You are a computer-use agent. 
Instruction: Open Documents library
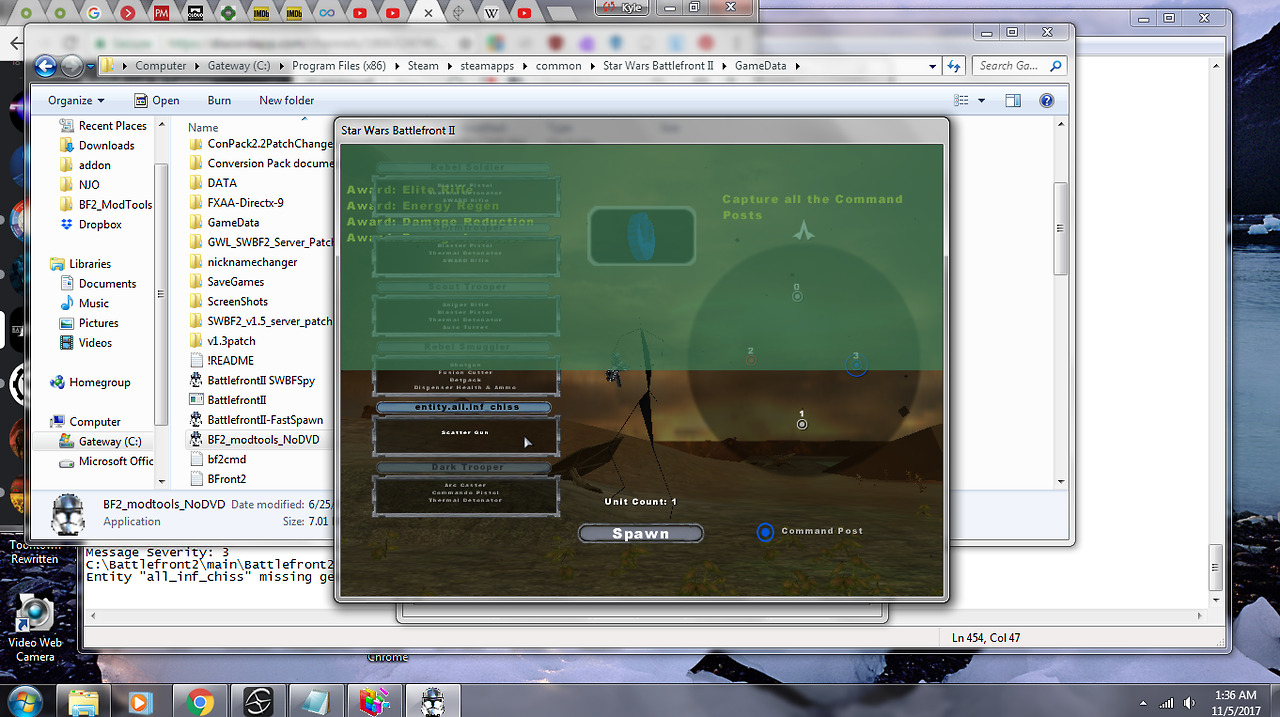[96, 284]
